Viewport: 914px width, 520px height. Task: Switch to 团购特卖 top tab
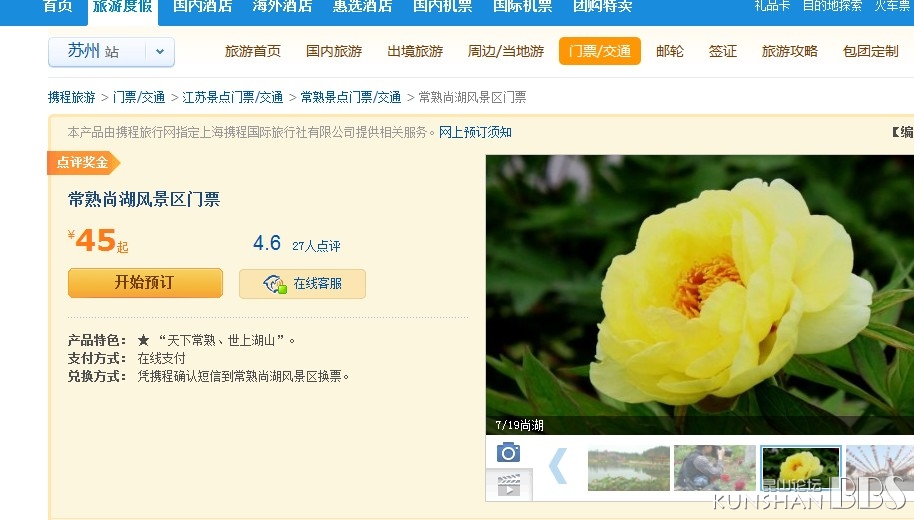click(603, 7)
